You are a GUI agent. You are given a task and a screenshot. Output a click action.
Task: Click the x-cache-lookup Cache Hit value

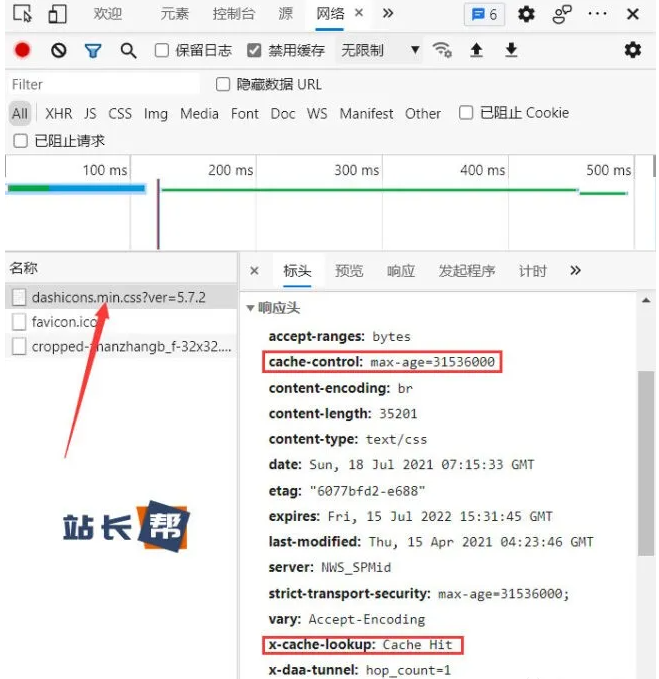pyautogui.click(x=417, y=645)
